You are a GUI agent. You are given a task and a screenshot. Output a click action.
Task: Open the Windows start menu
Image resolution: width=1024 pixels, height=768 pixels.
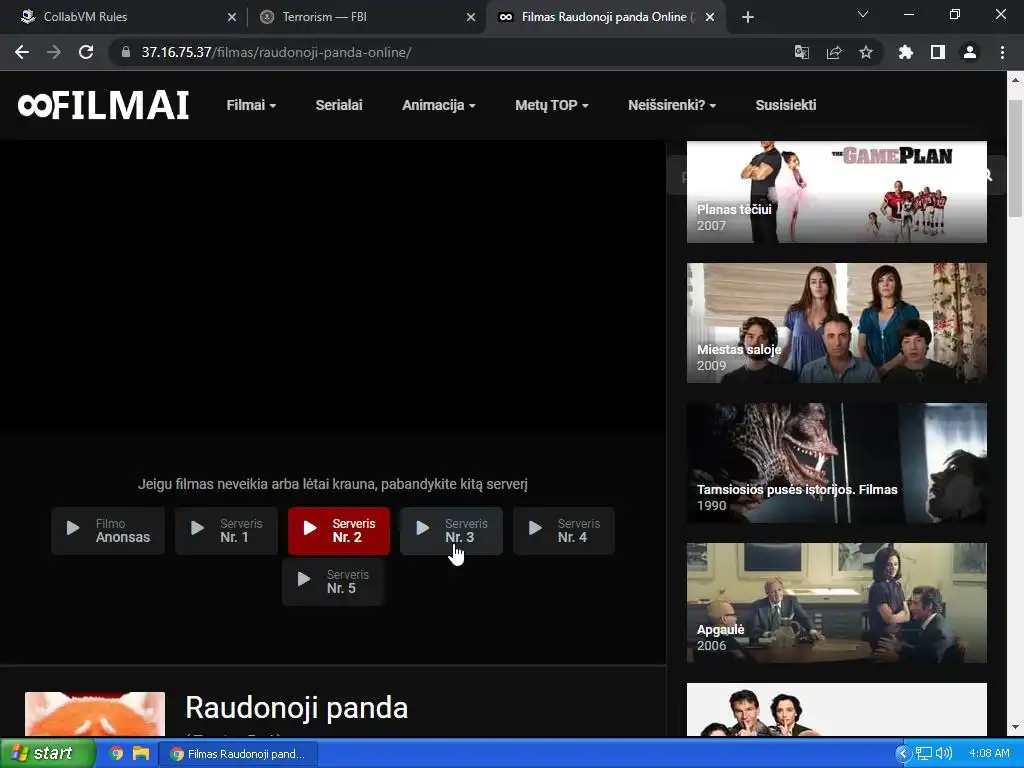point(48,754)
